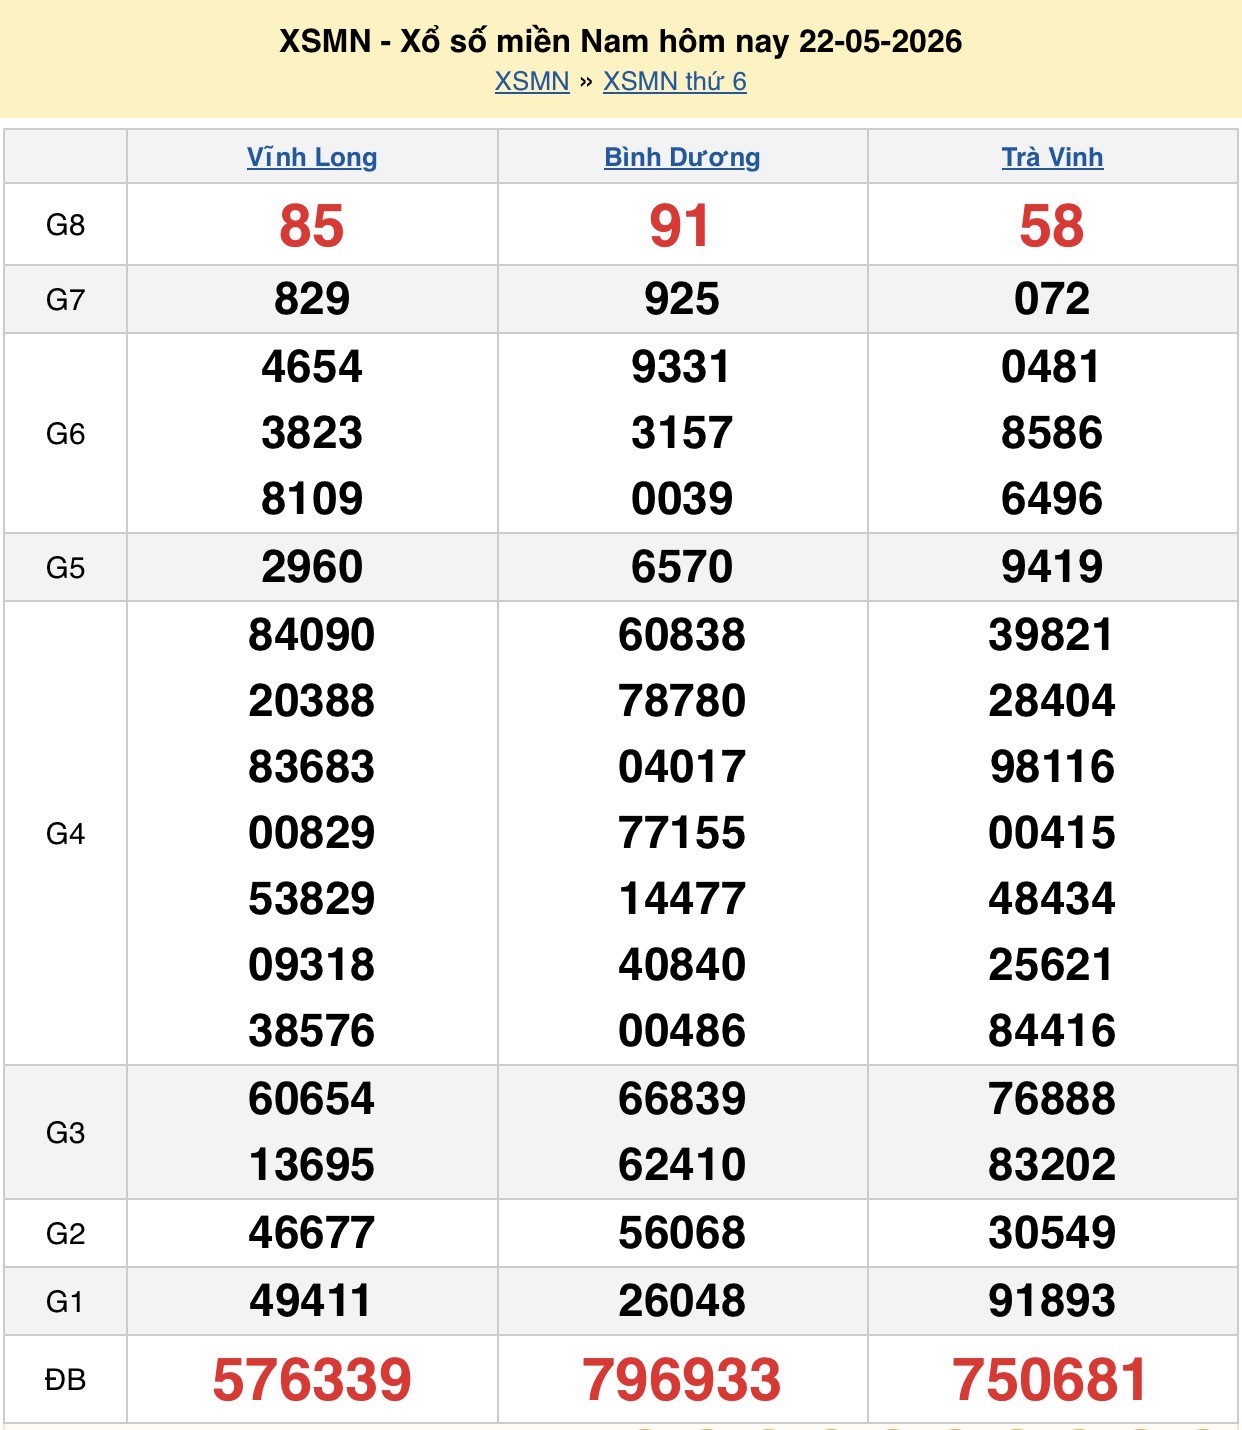Click G6 number 6496
Screen dimensions: 1242x1430
pos(1052,499)
